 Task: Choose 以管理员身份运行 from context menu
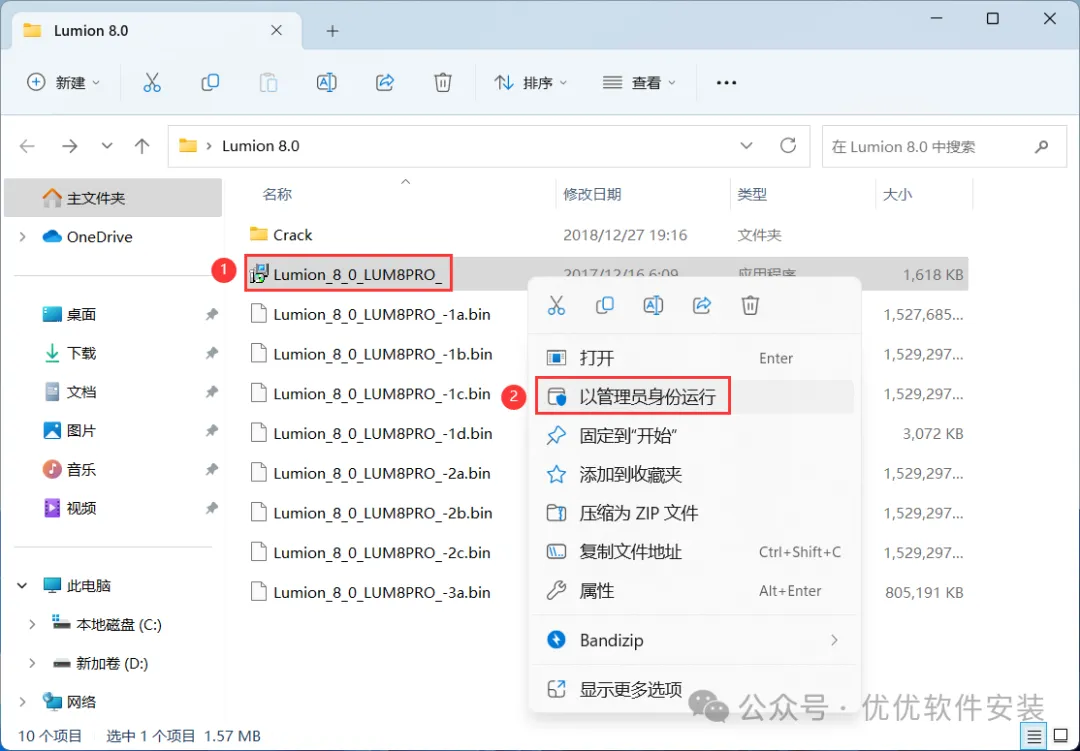coord(694,397)
